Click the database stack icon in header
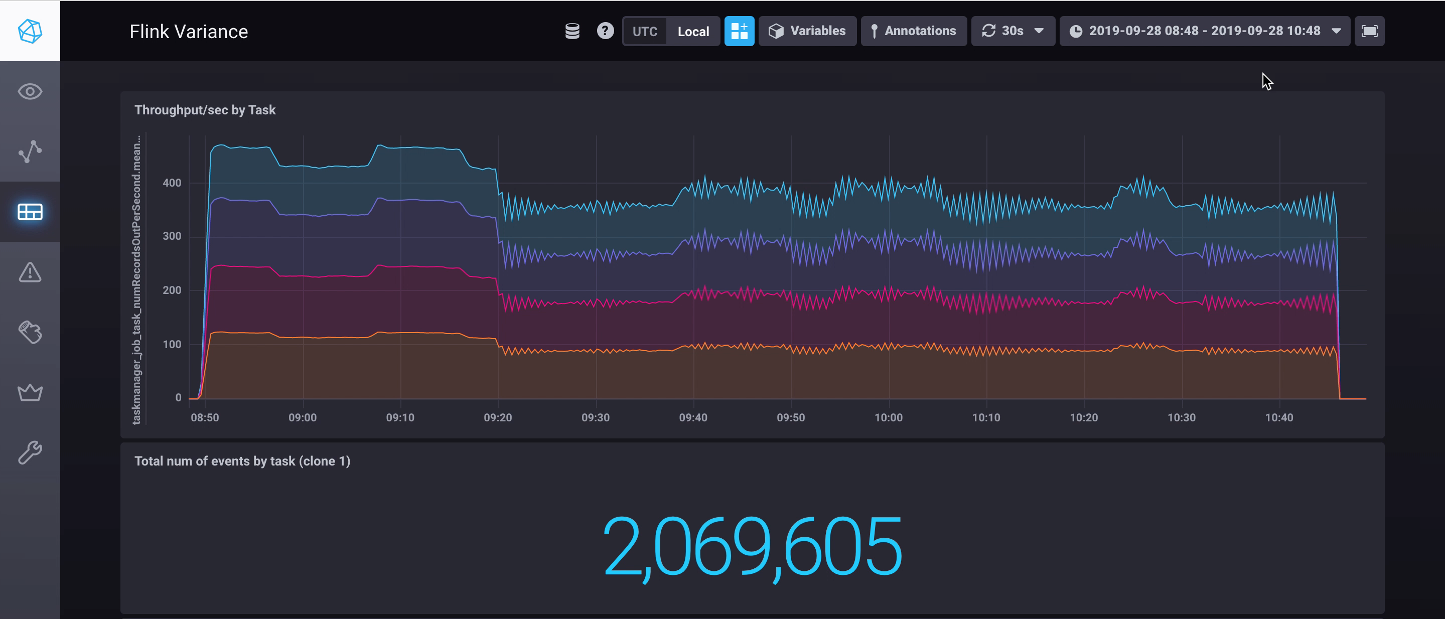 [573, 31]
